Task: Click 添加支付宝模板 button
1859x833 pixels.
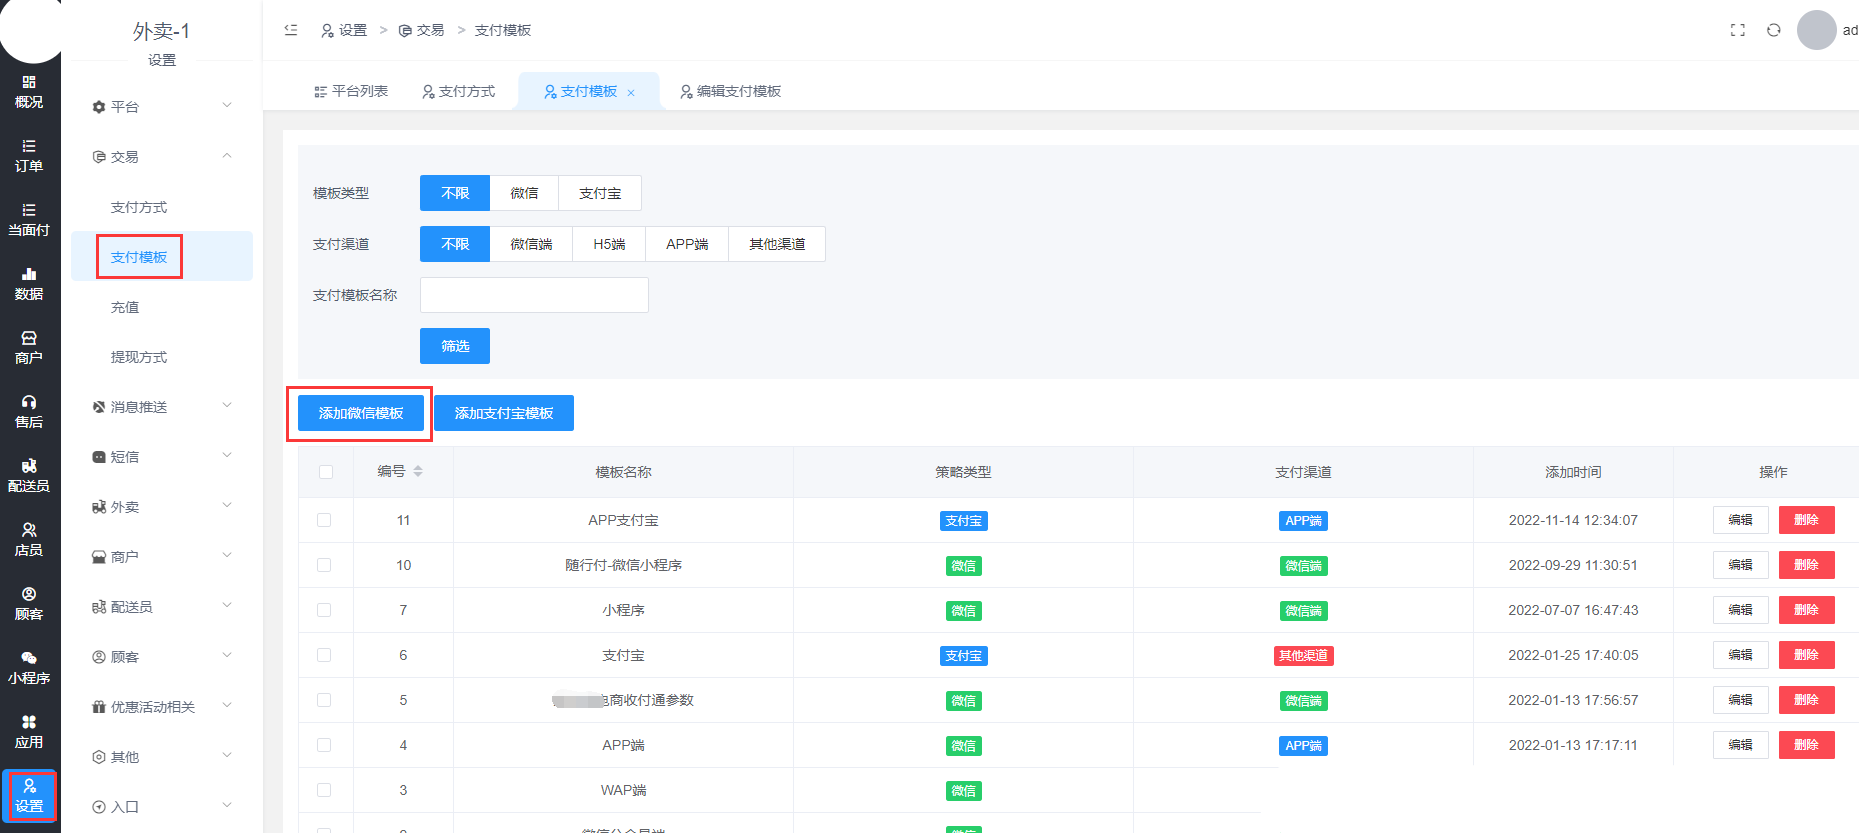Action: click(x=504, y=413)
